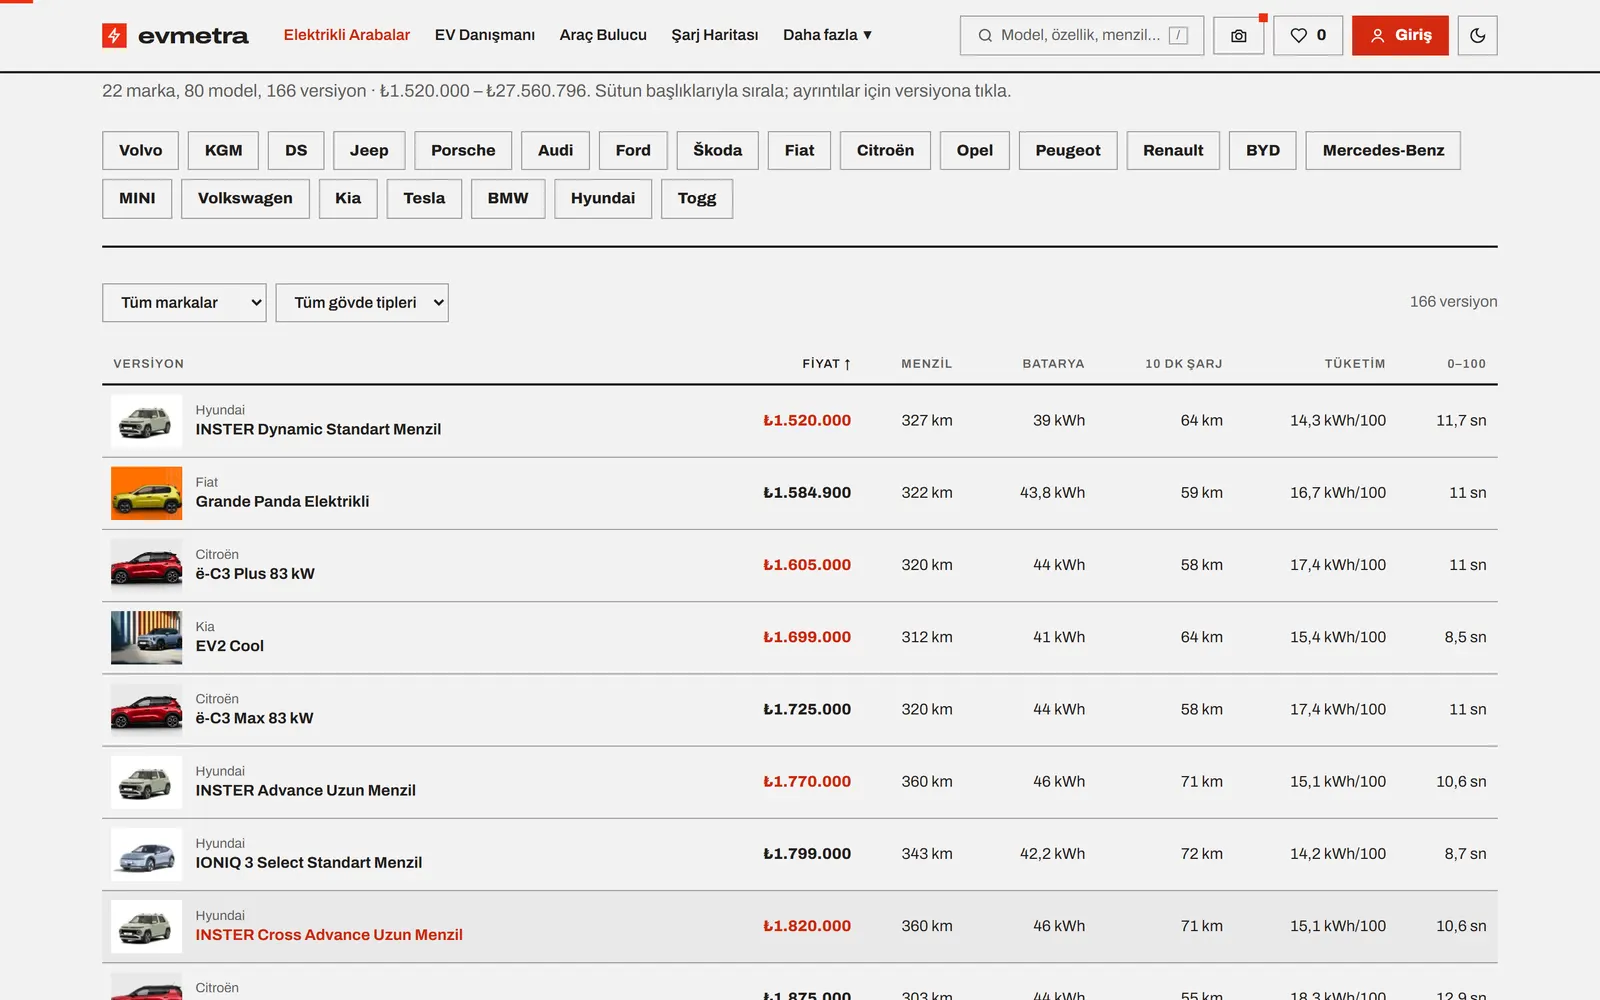Screen dimensions: 1600x1000
Task: Click the 42,2 kWh battery value
Action: (x=1052, y=854)
